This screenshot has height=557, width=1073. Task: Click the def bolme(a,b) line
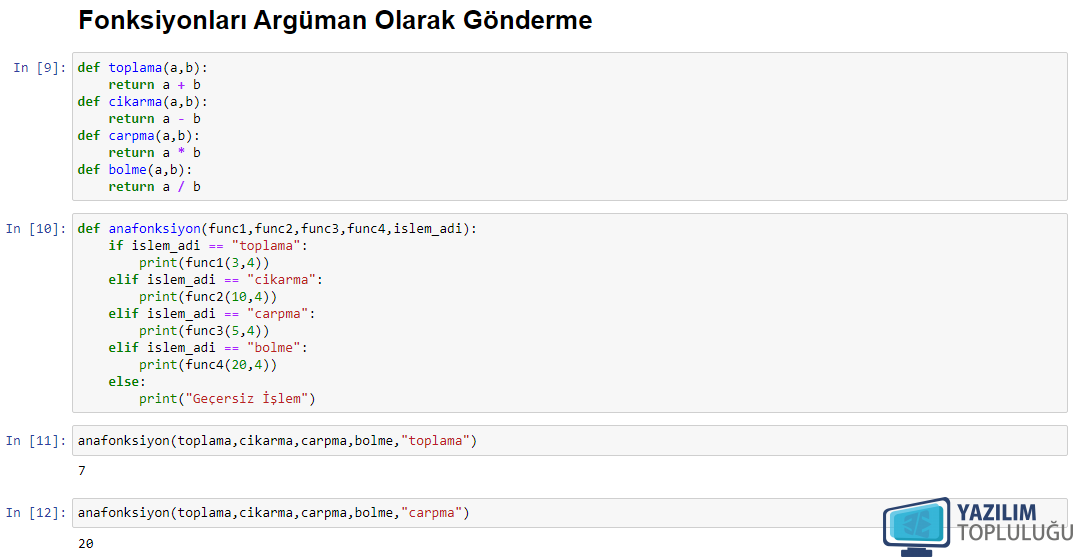(135, 170)
